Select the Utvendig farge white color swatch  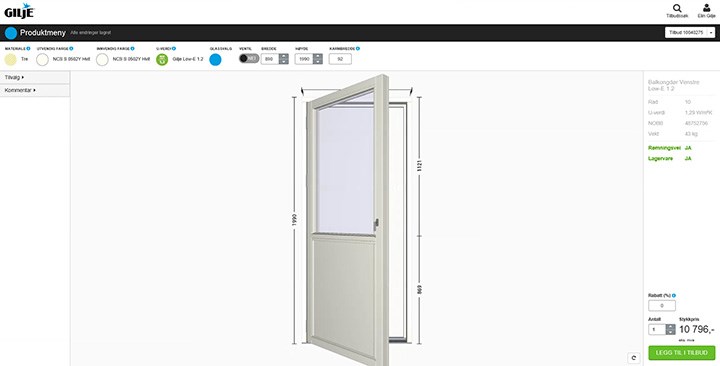43,60
